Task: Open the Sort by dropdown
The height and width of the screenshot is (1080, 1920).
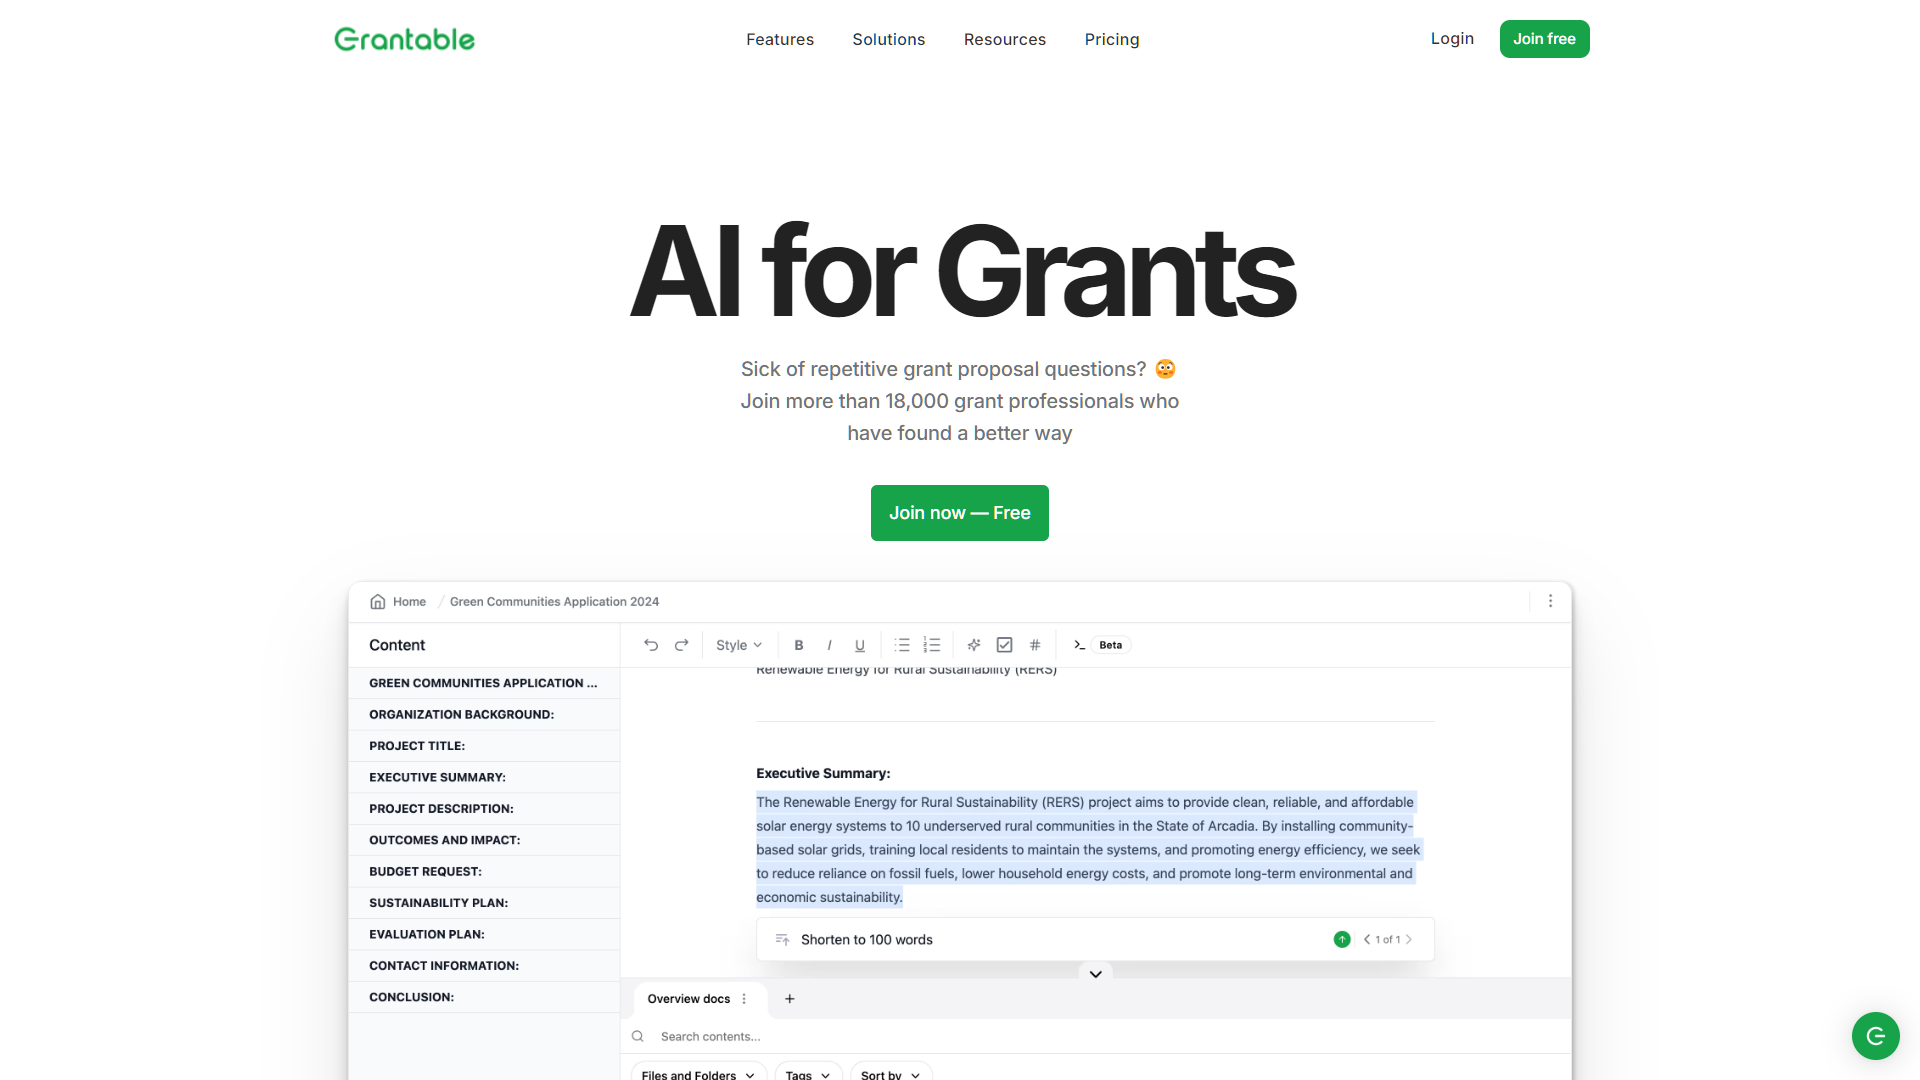Action: [x=890, y=1074]
